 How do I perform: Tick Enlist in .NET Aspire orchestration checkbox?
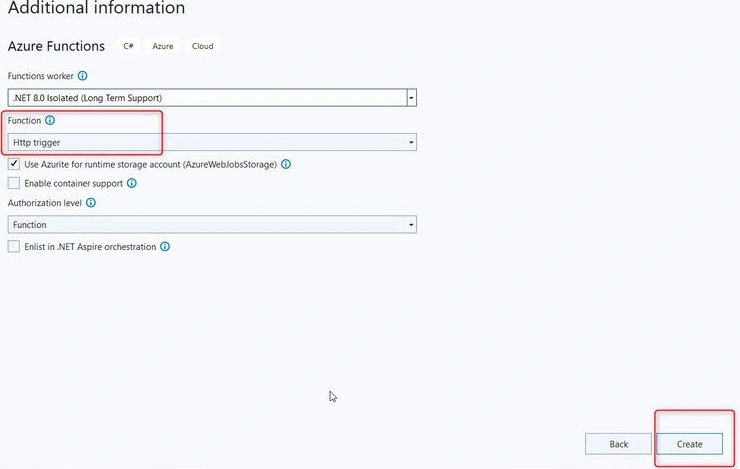pyautogui.click(x=14, y=247)
